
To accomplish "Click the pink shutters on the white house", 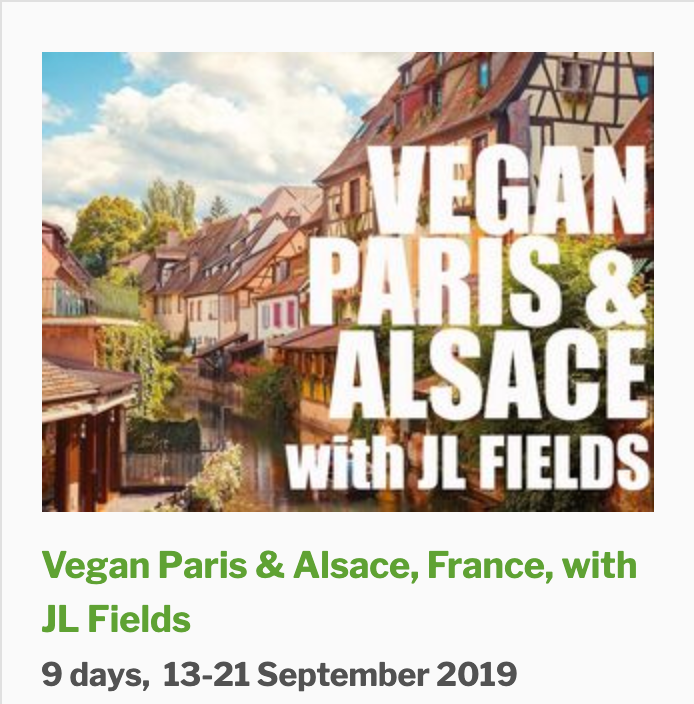I will [284, 314].
